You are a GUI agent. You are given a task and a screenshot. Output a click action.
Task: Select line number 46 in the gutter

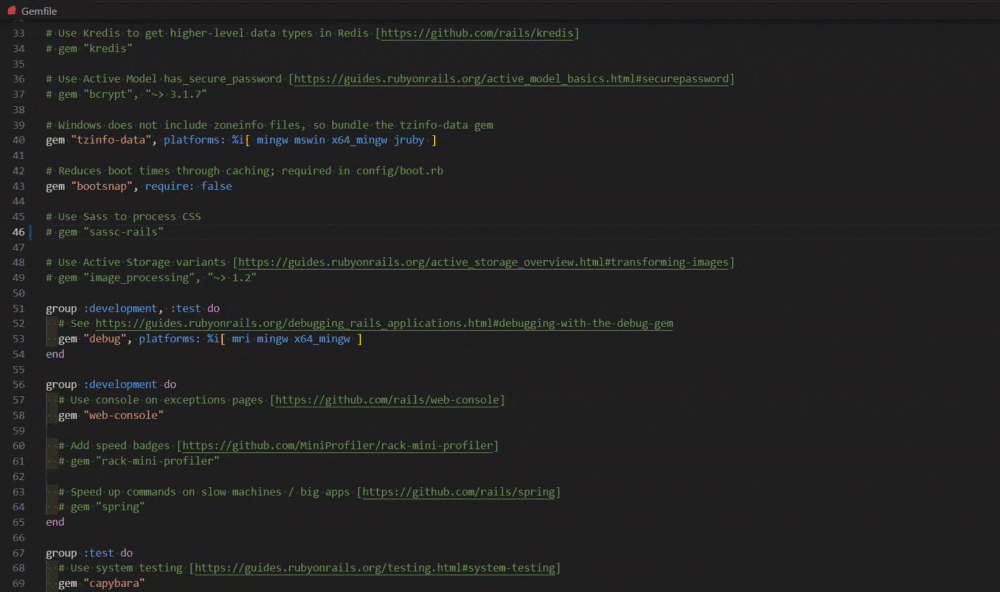18,231
